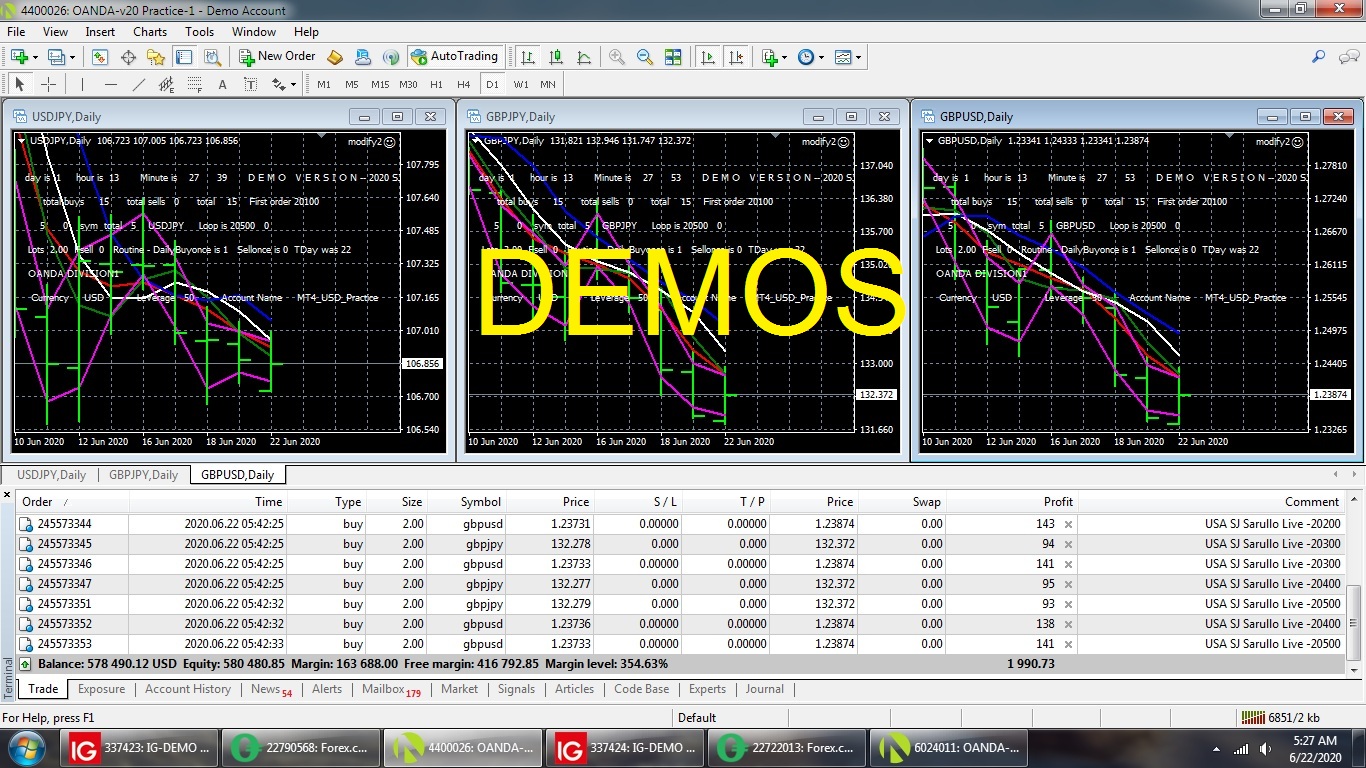This screenshot has height=768, width=1366.
Task: Toggle the Terminal panel icon
Action: (x=183, y=57)
